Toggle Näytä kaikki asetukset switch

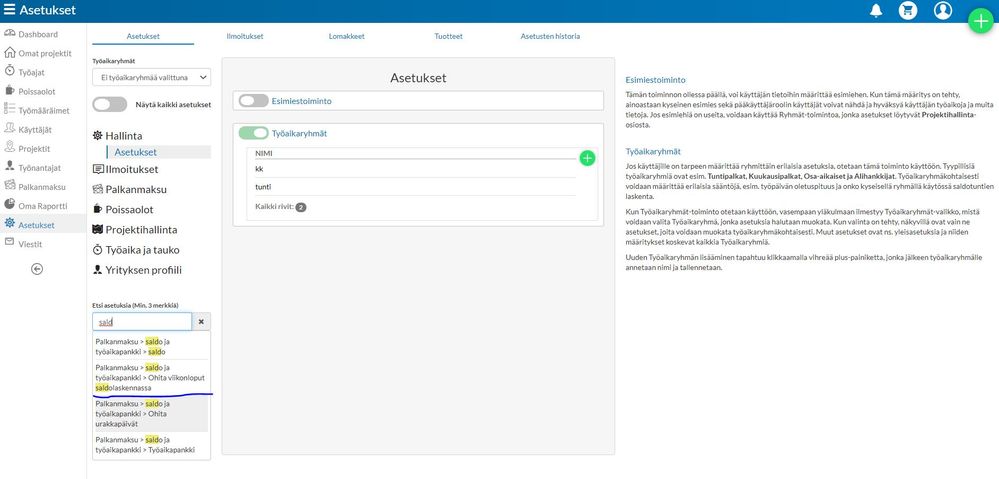[110, 104]
